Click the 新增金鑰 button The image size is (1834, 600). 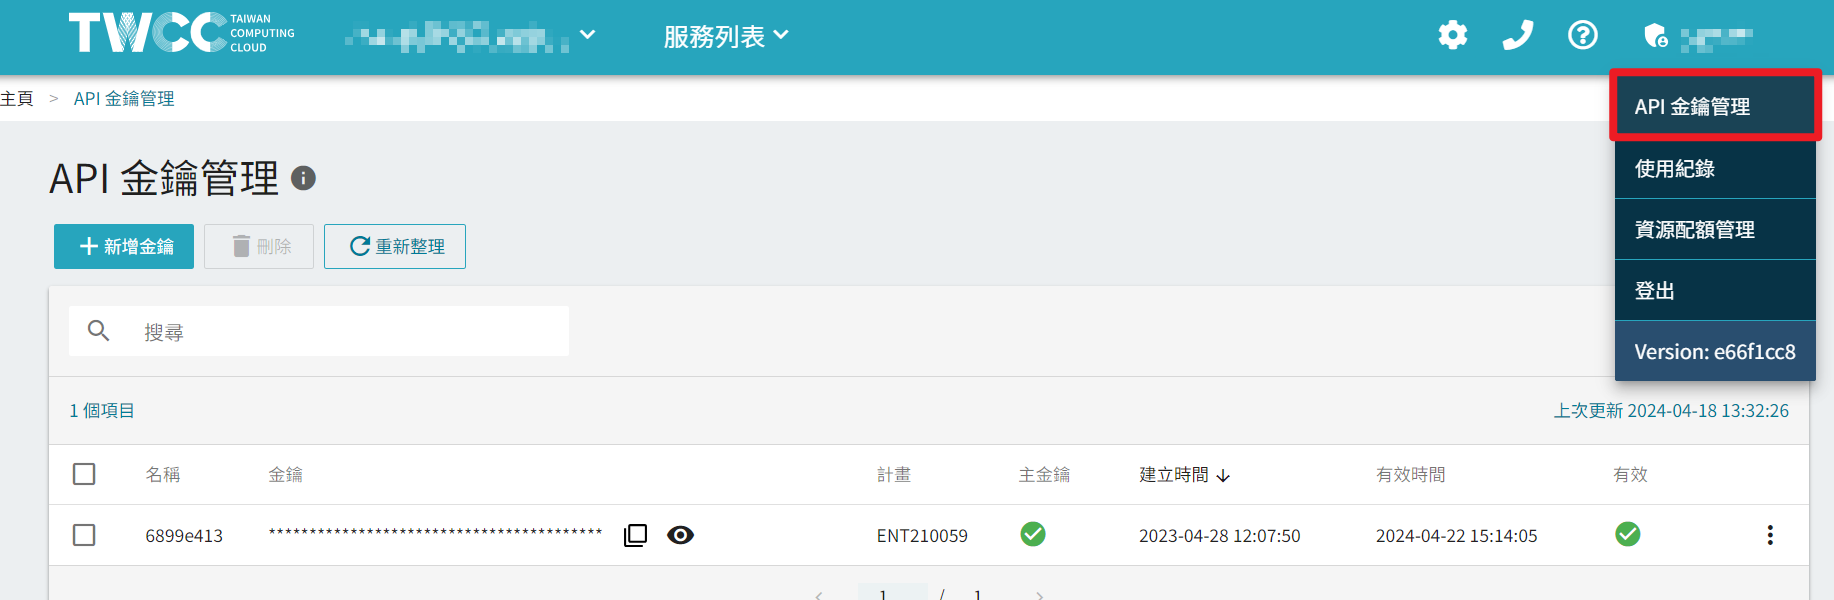click(124, 246)
